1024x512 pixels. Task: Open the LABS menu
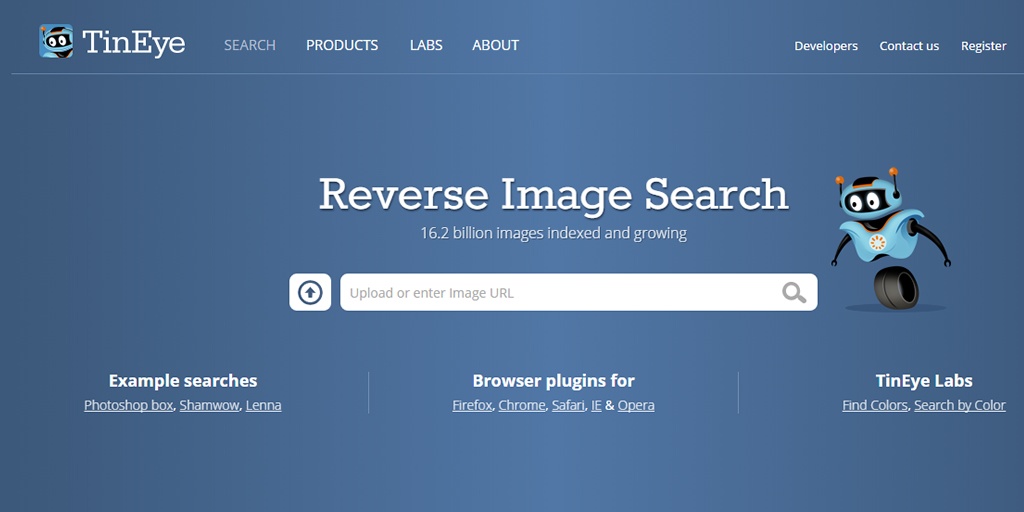tap(426, 45)
